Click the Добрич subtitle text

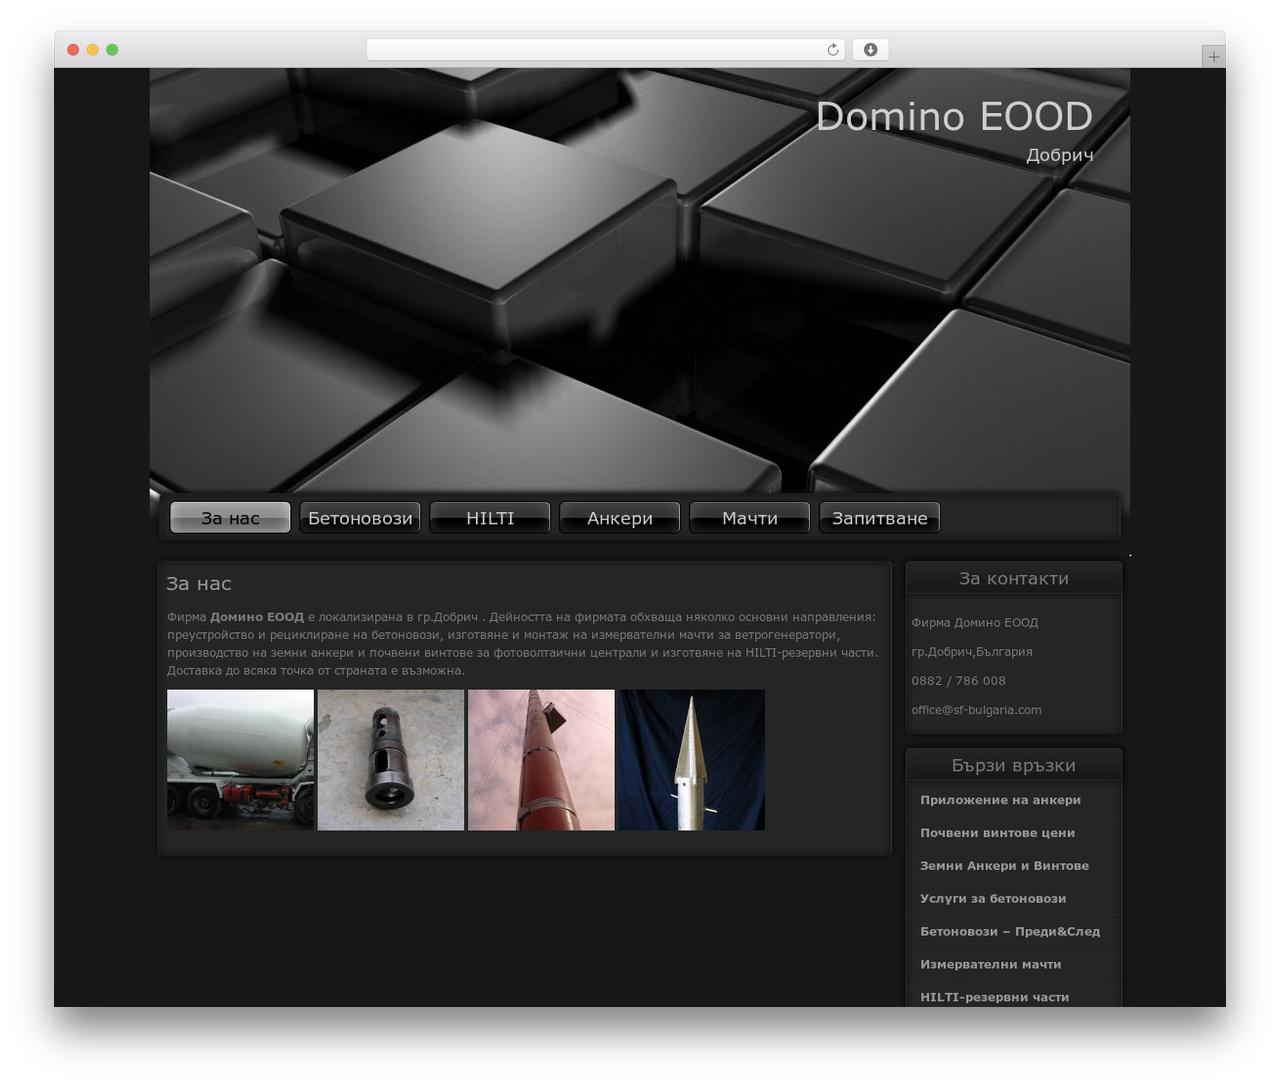1060,155
